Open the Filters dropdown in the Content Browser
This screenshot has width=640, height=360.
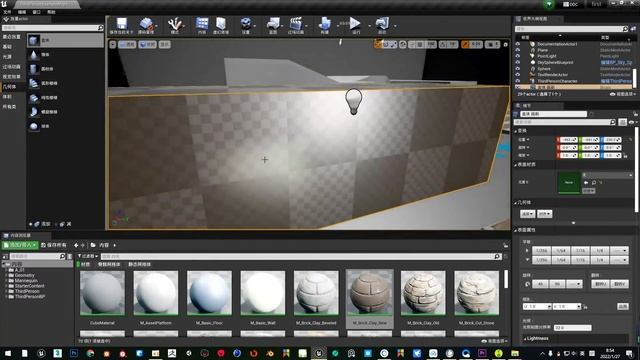(88, 256)
